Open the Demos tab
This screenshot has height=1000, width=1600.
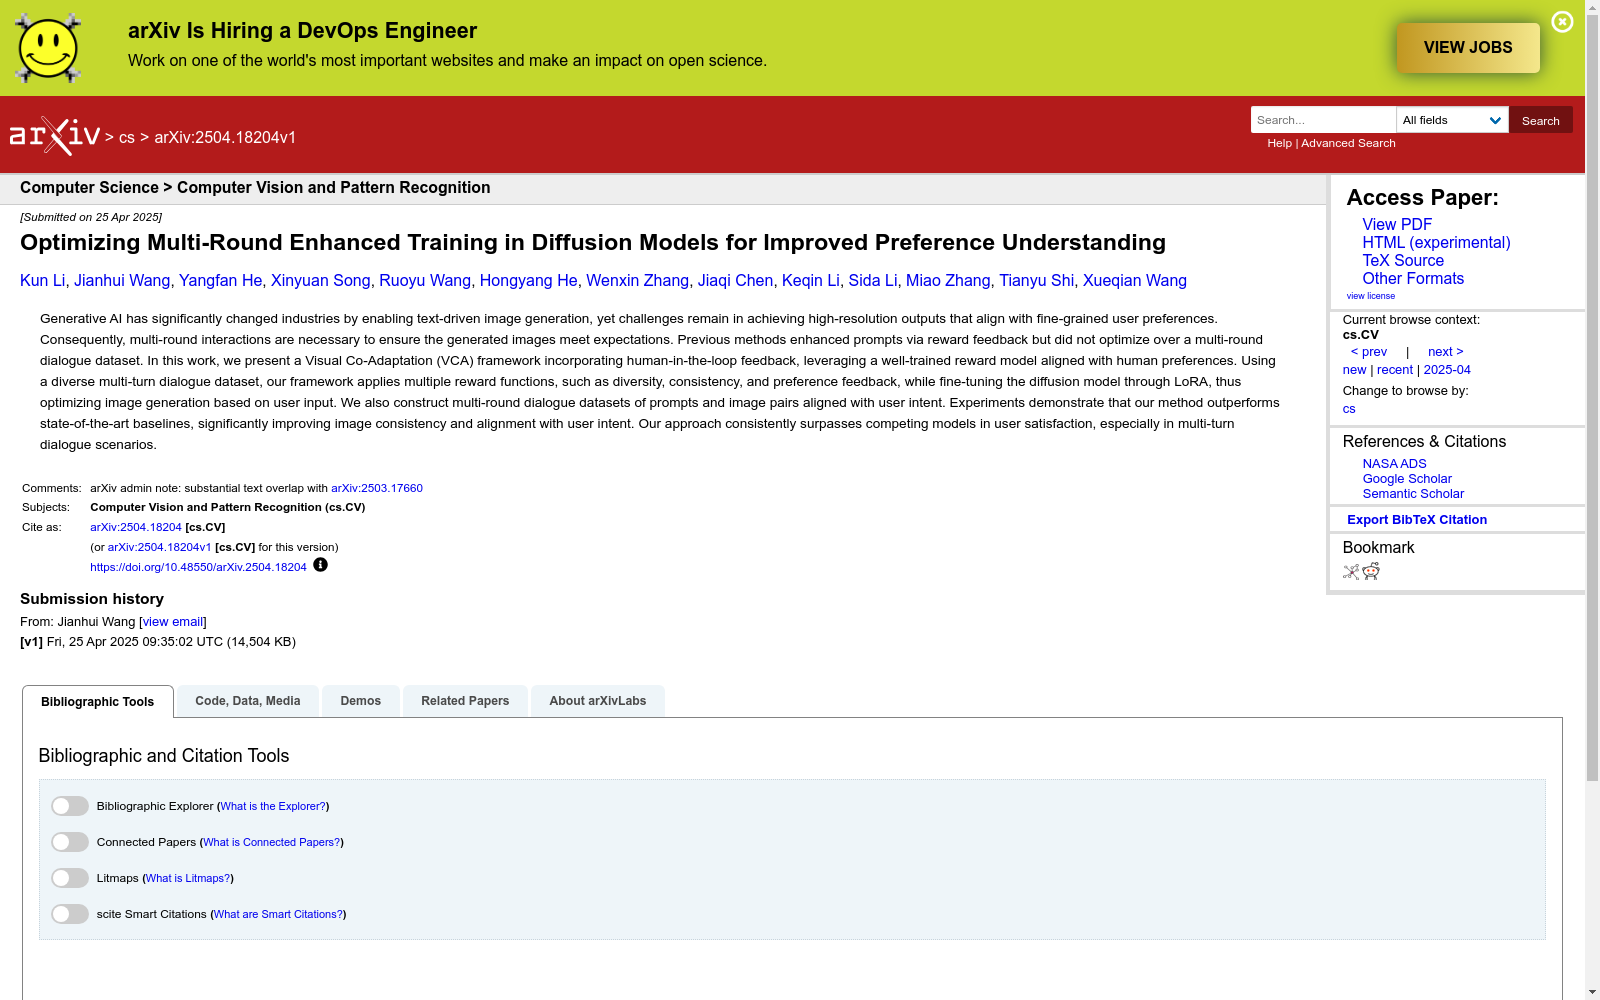[x=361, y=701]
